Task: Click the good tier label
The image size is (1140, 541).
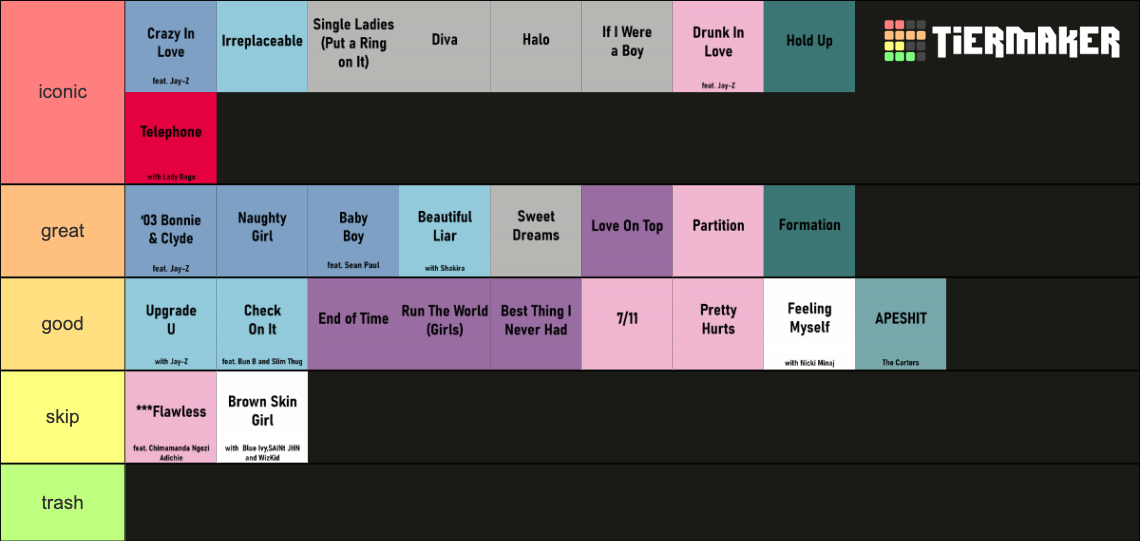Action: [63, 324]
